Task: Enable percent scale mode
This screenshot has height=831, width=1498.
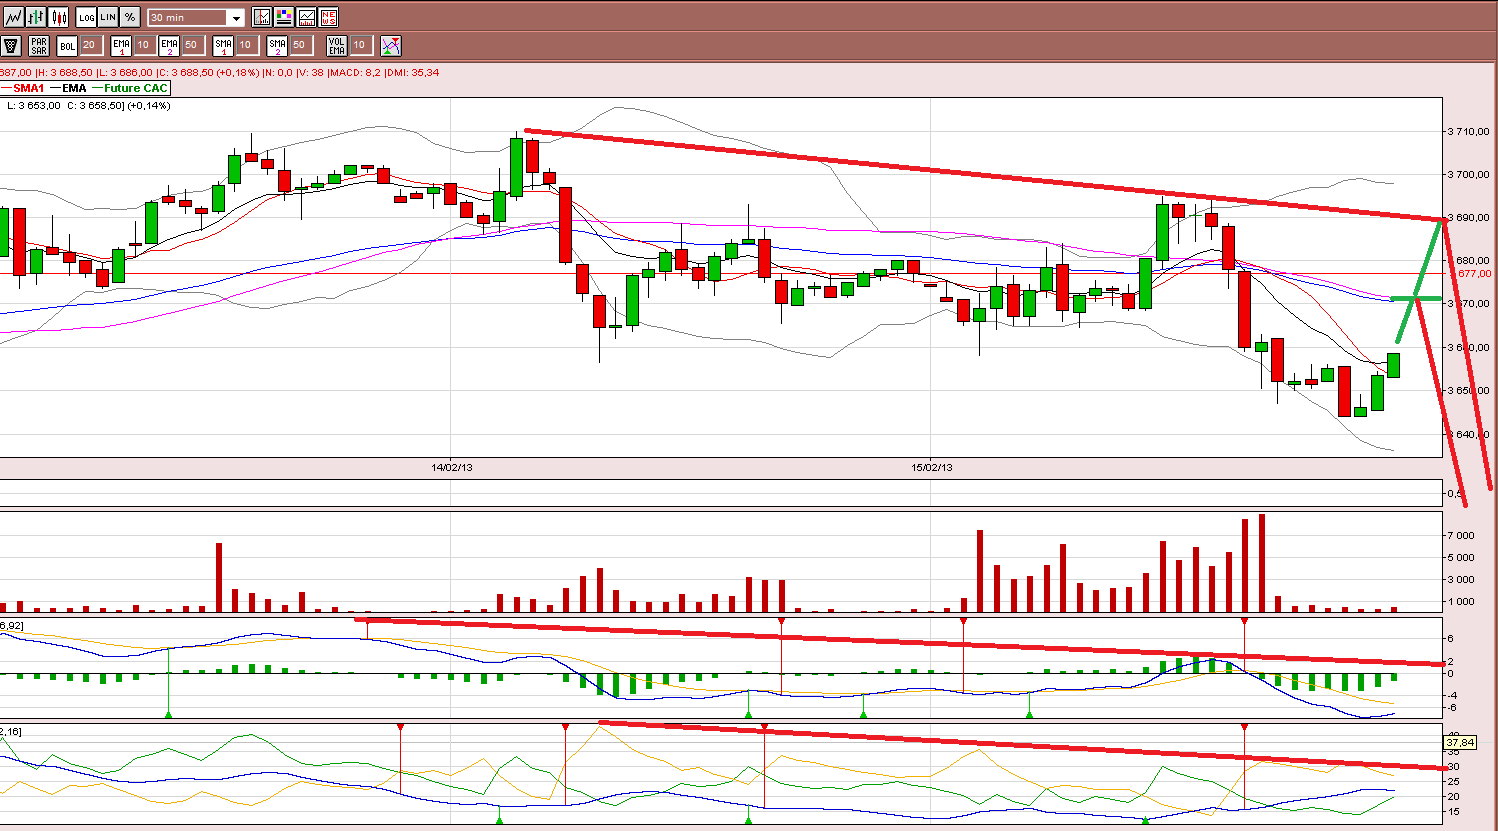Action: click(x=130, y=17)
